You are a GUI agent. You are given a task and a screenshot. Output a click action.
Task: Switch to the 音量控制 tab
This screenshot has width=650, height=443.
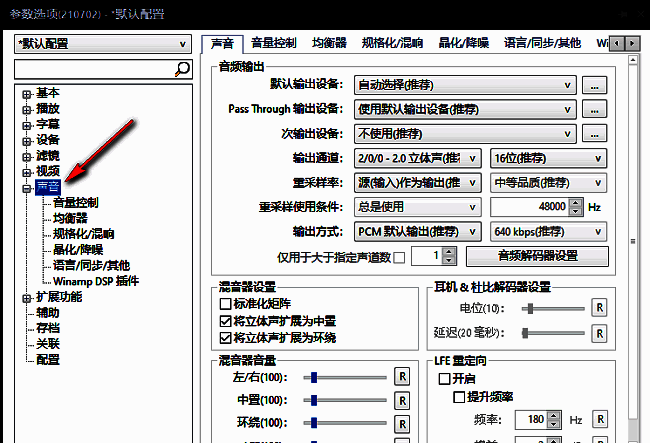pos(273,43)
